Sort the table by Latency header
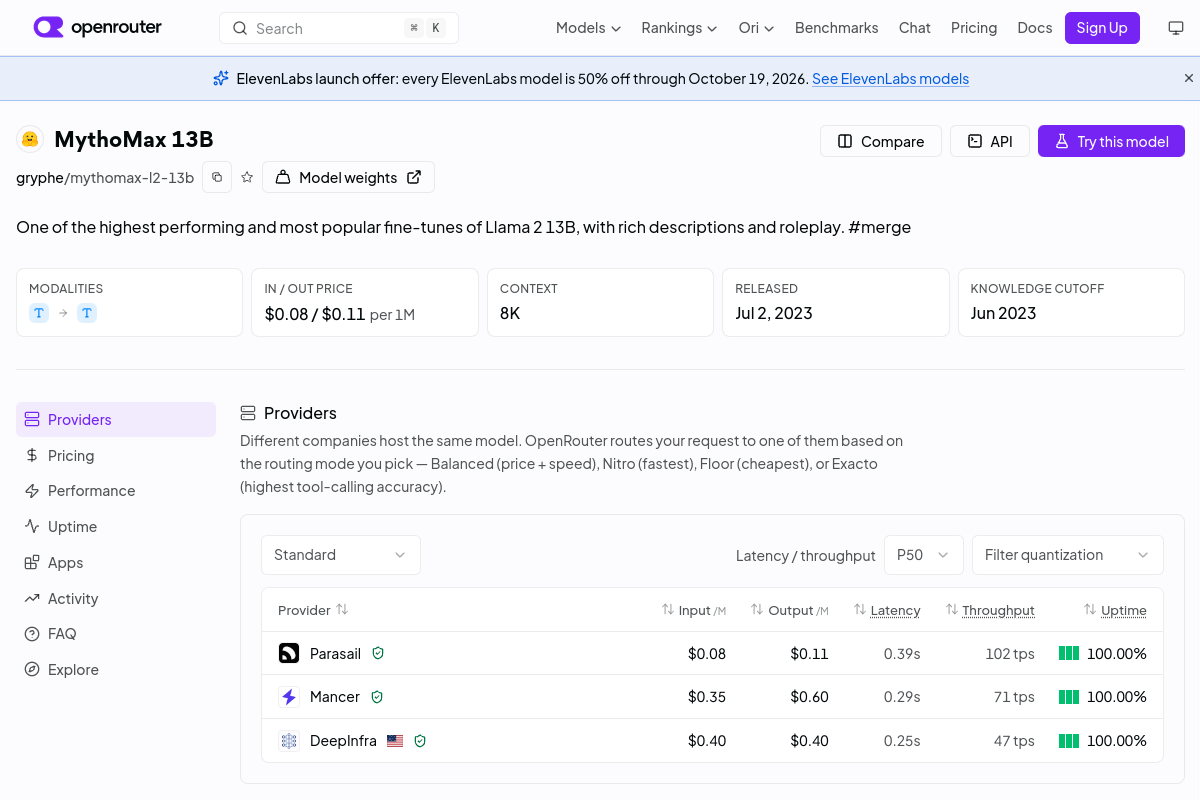 (x=887, y=610)
